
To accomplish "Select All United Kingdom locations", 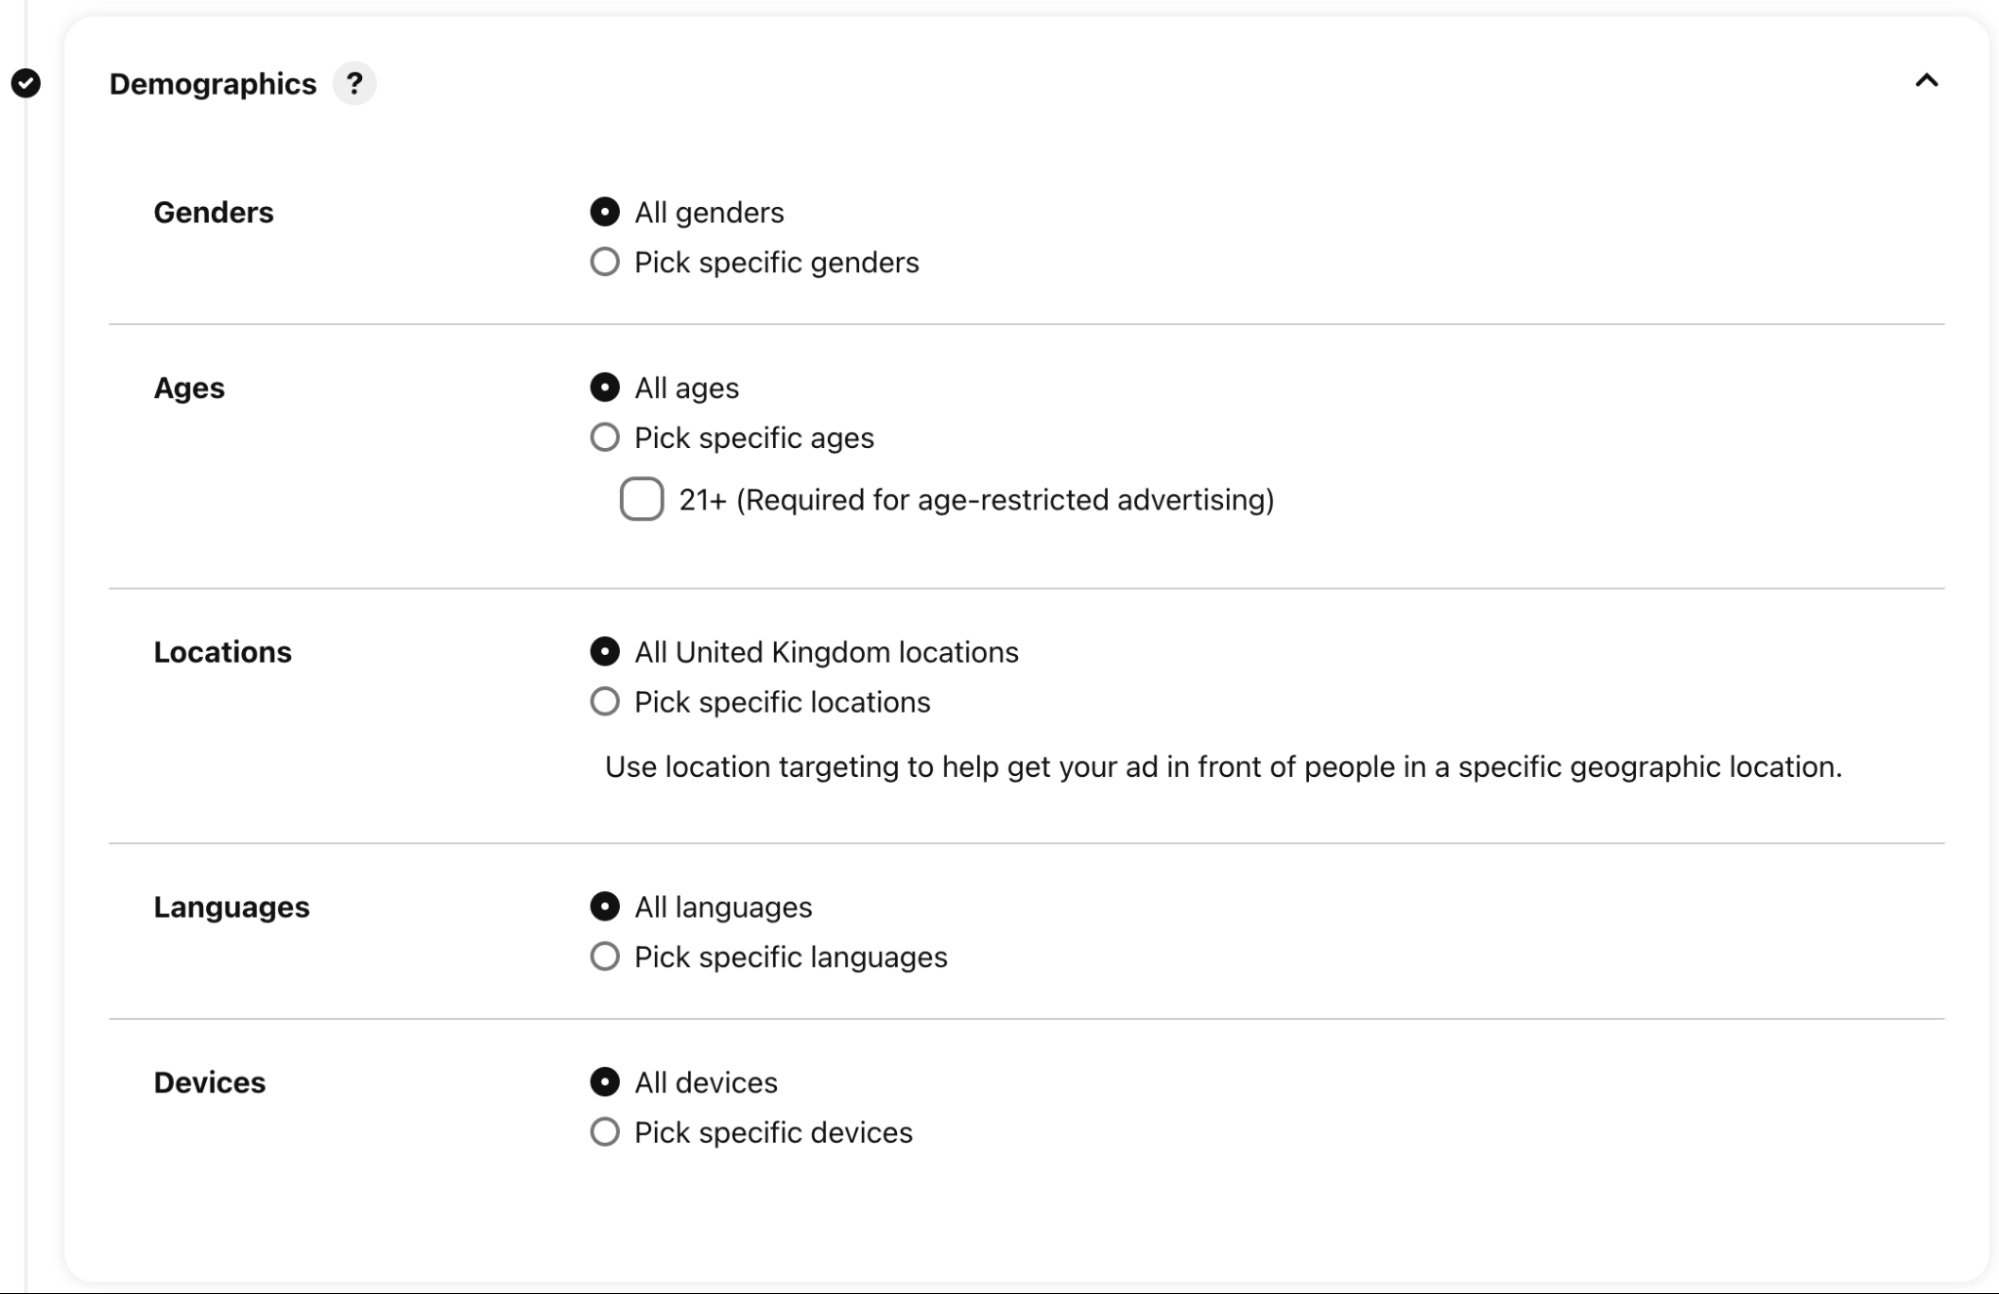I will [605, 652].
